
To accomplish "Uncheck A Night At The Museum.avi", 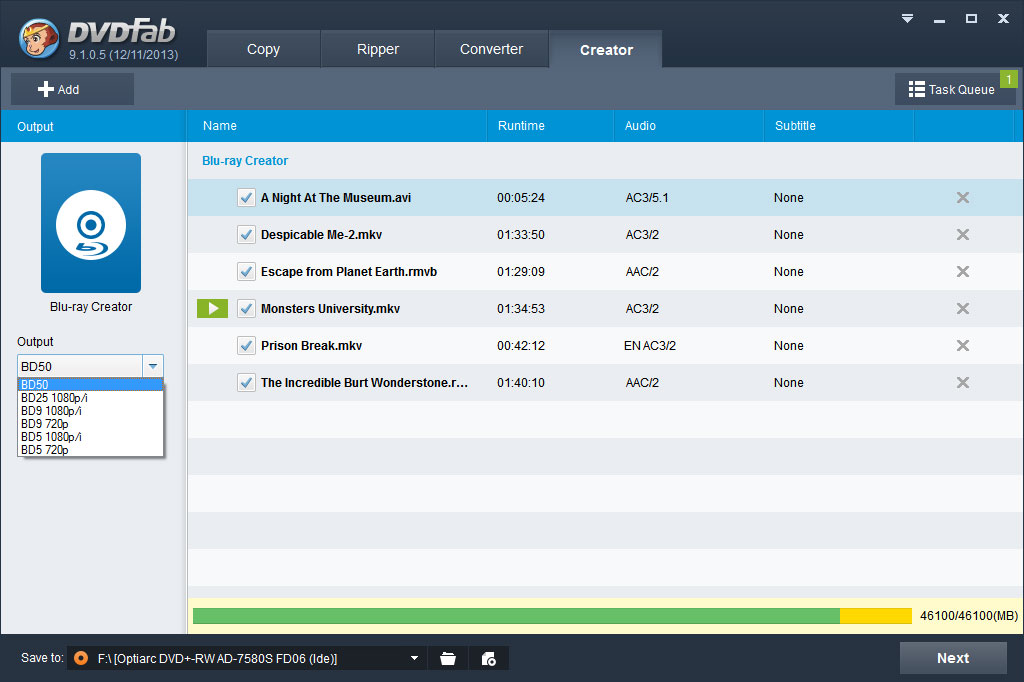I will (246, 197).
